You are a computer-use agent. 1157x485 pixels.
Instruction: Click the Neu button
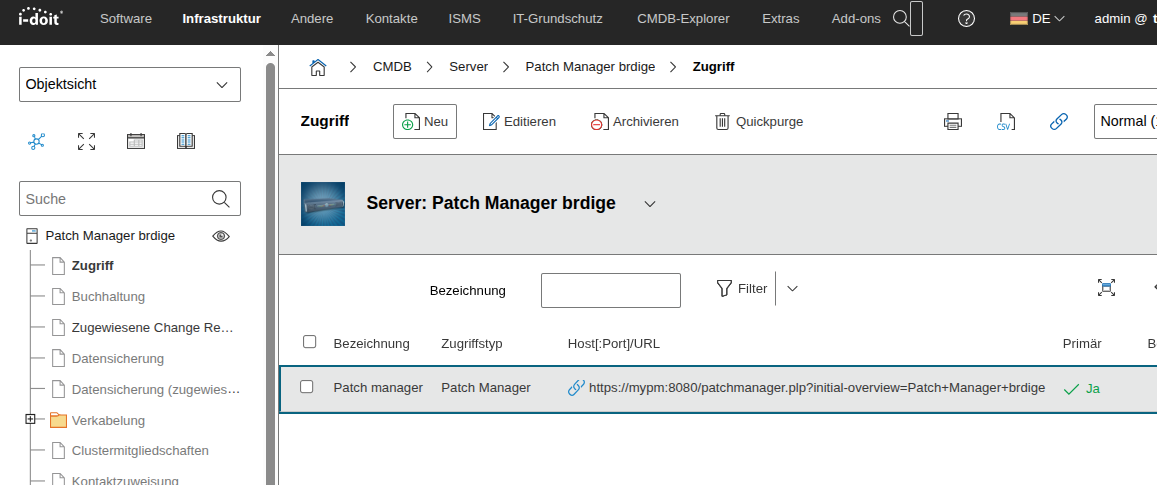click(425, 122)
